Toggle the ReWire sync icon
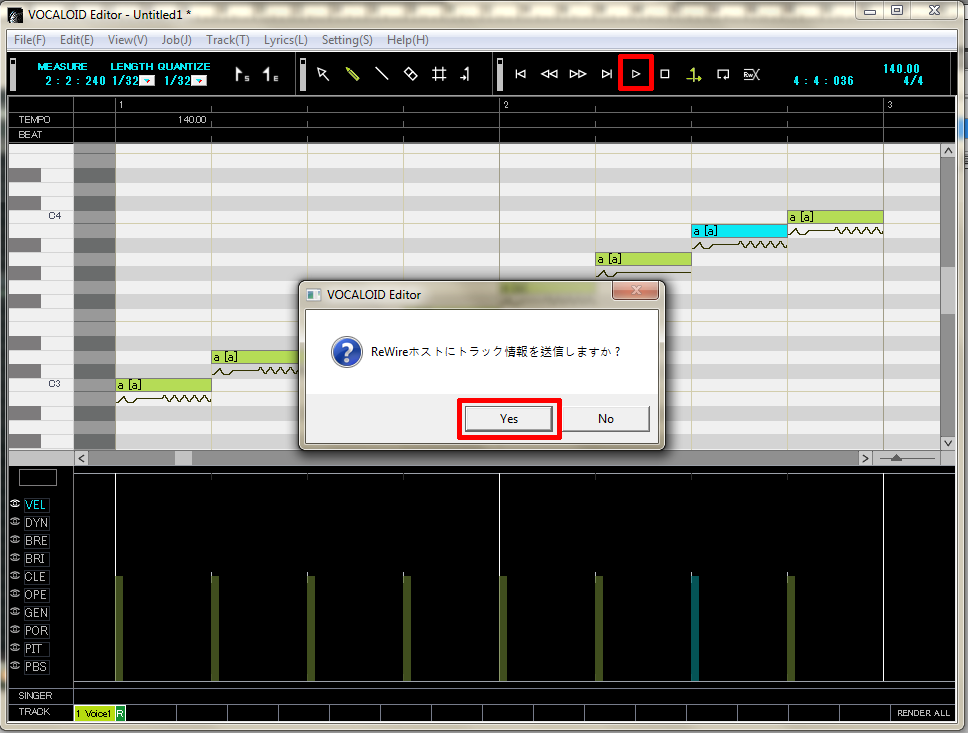This screenshot has width=968, height=733. click(x=751, y=75)
